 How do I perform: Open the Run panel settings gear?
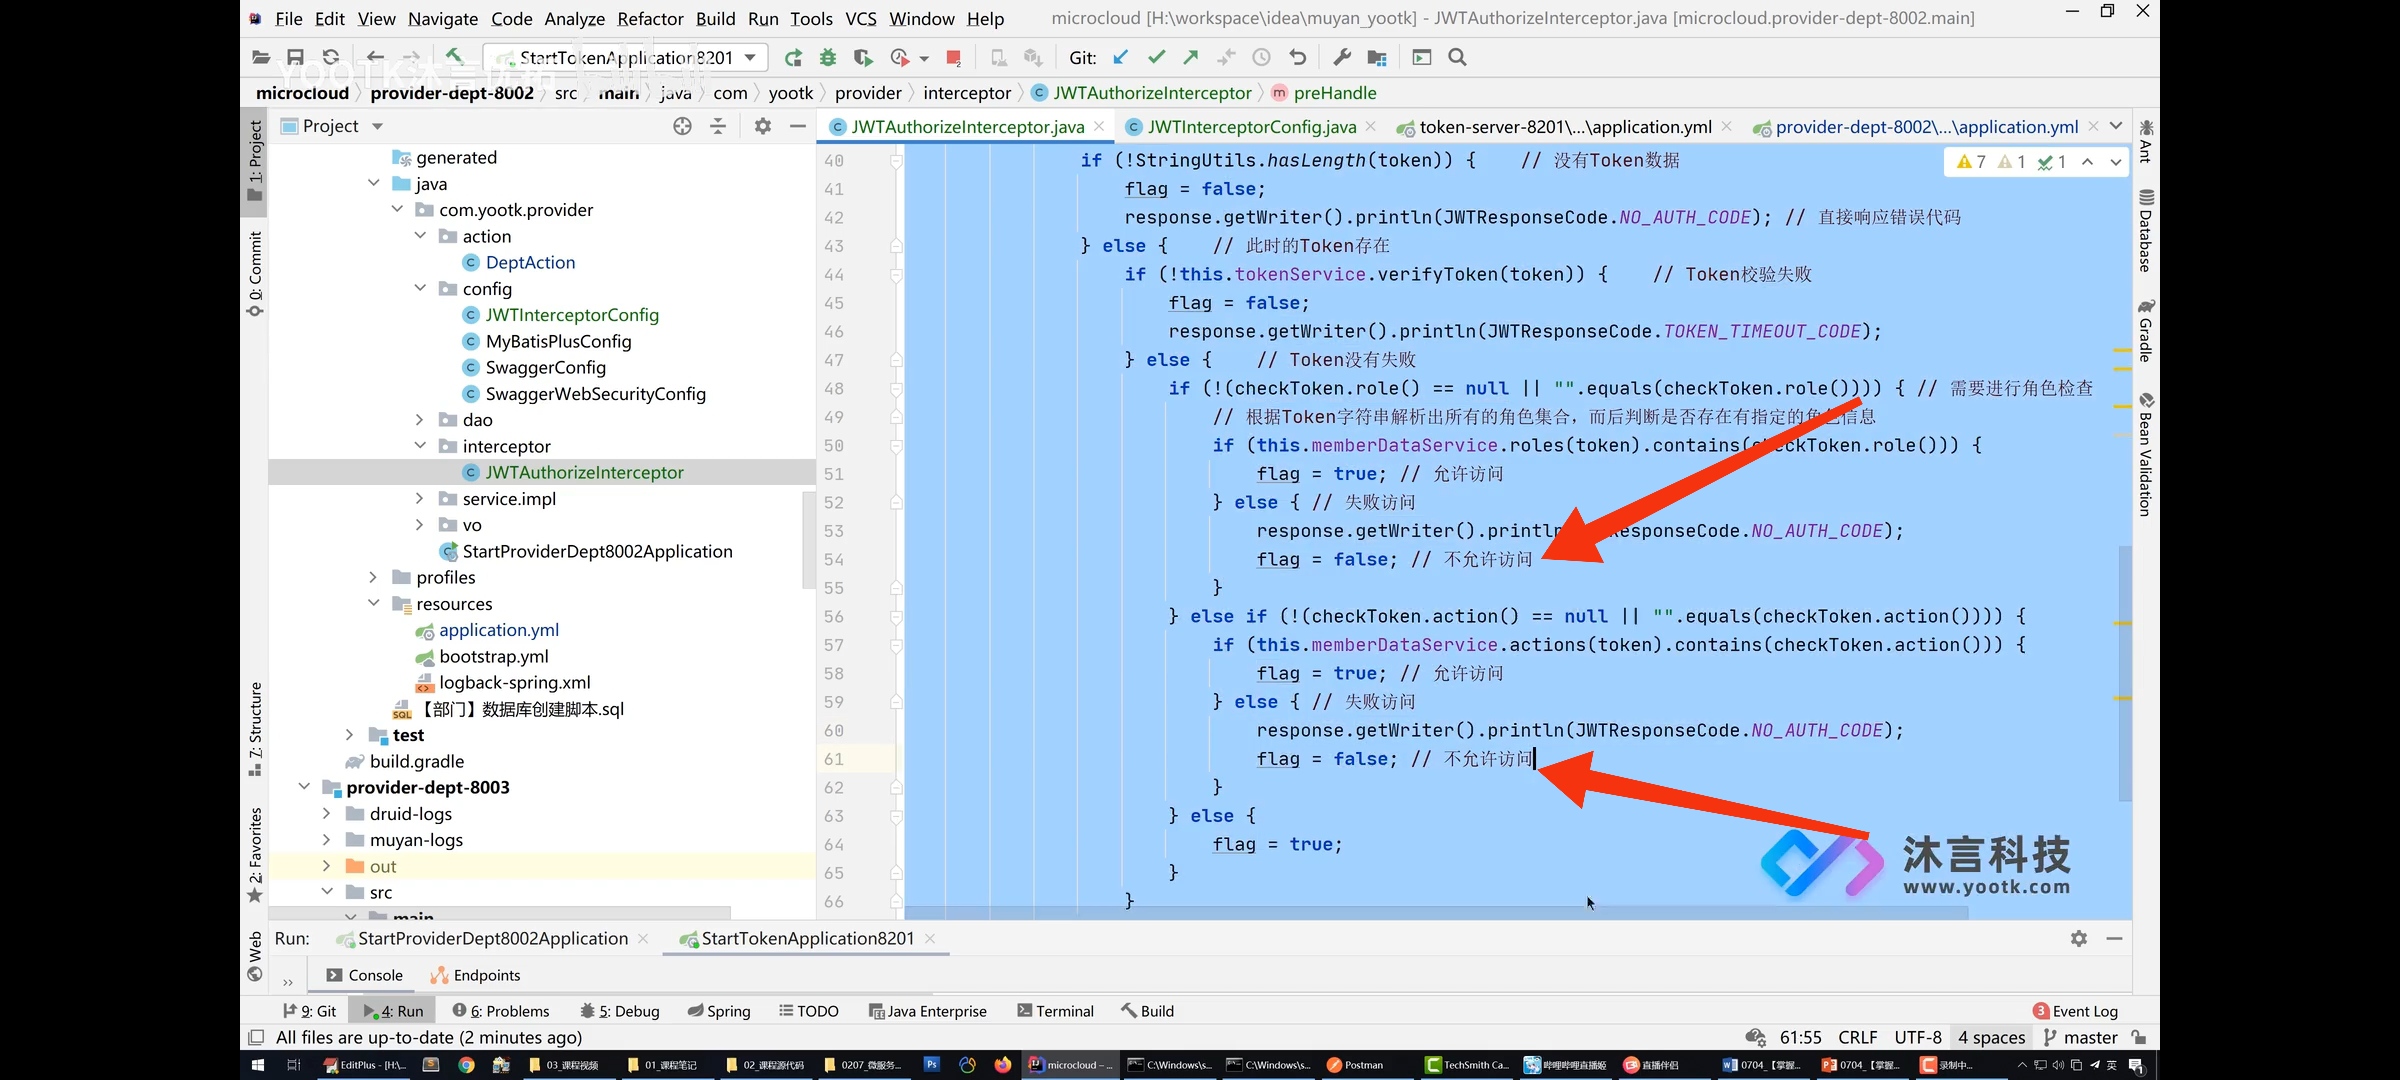coord(2079,938)
